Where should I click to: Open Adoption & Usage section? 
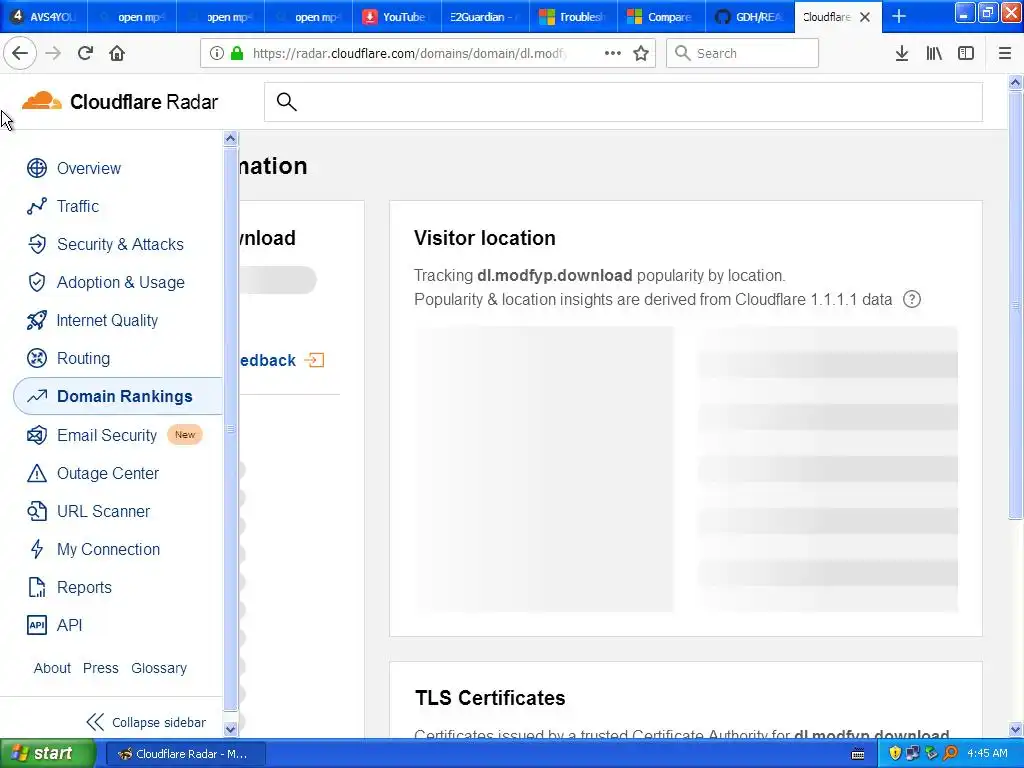[x=121, y=282]
